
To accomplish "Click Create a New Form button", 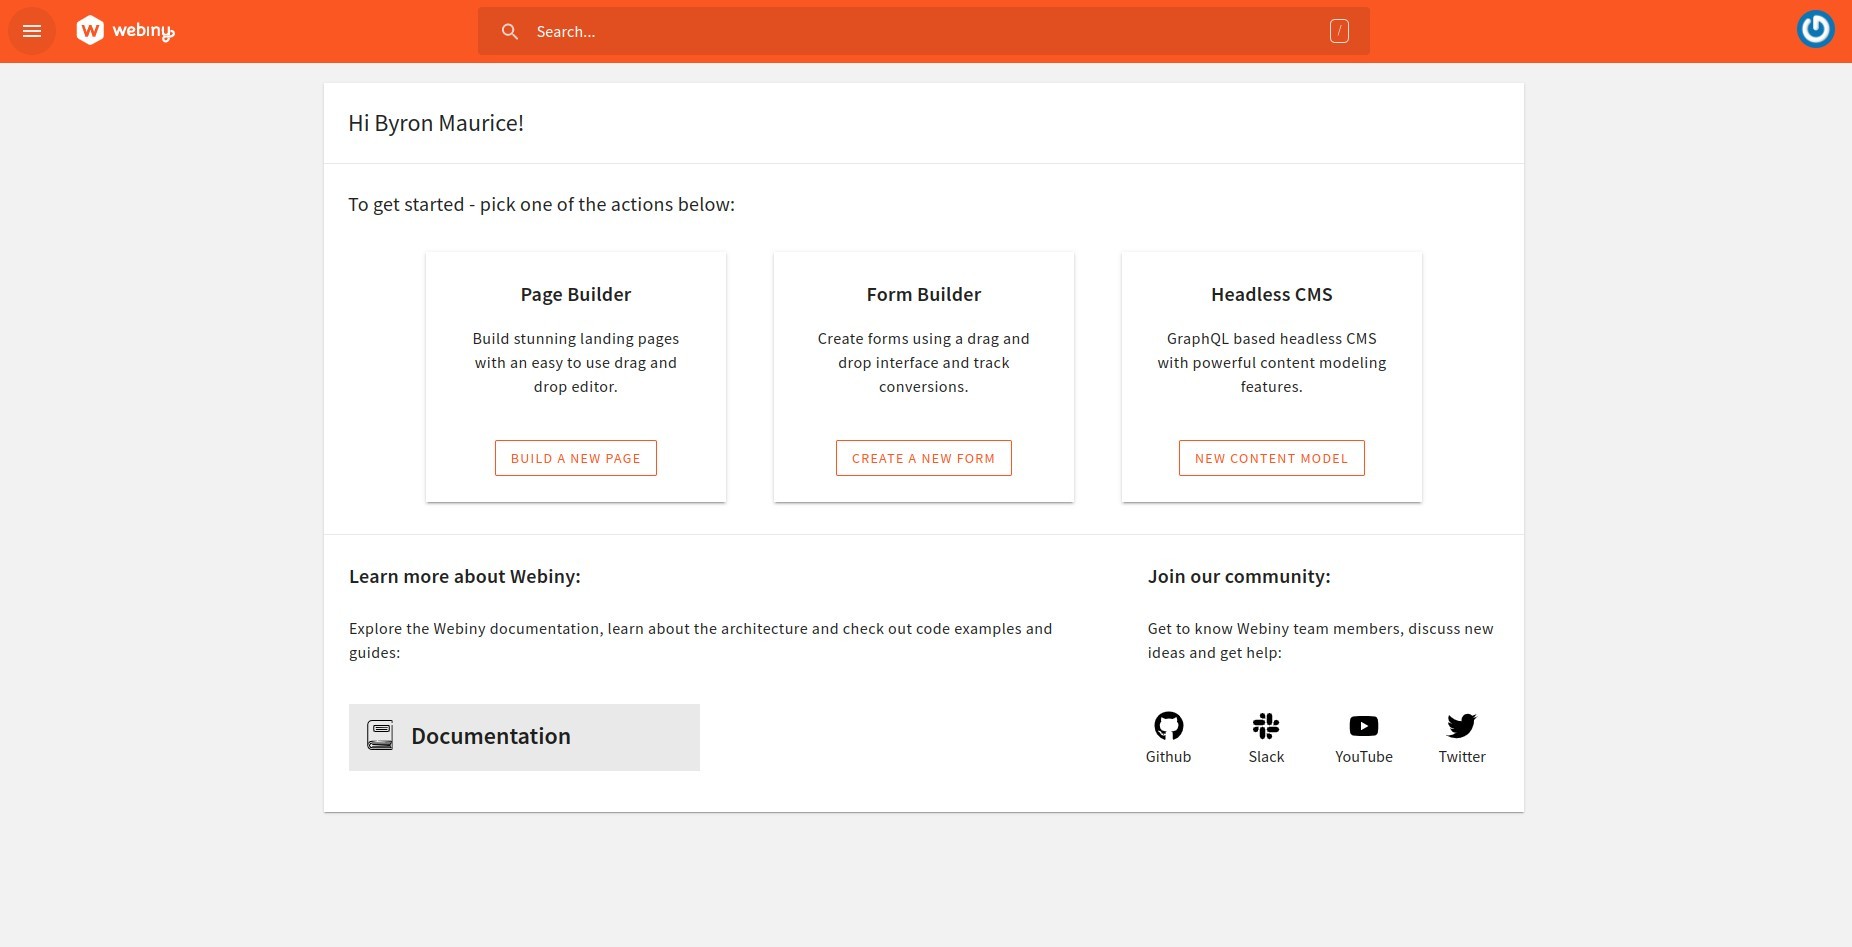I will tap(923, 458).
